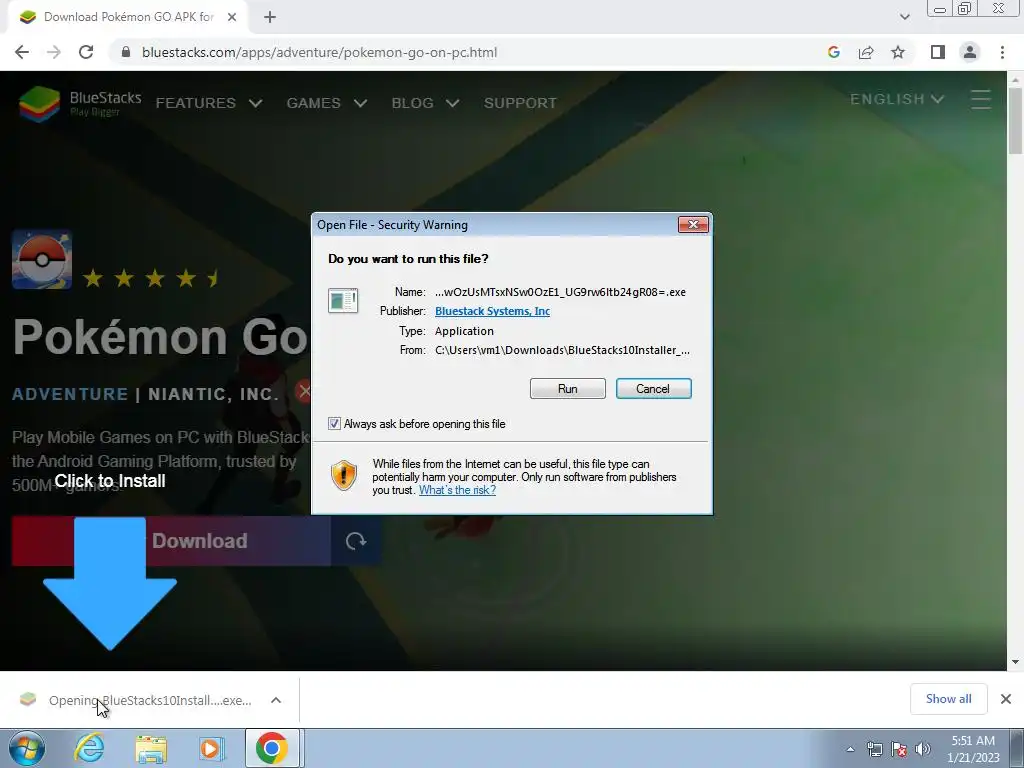Click the network tray icon
This screenshot has width=1024, height=768.
pos(874,749)
